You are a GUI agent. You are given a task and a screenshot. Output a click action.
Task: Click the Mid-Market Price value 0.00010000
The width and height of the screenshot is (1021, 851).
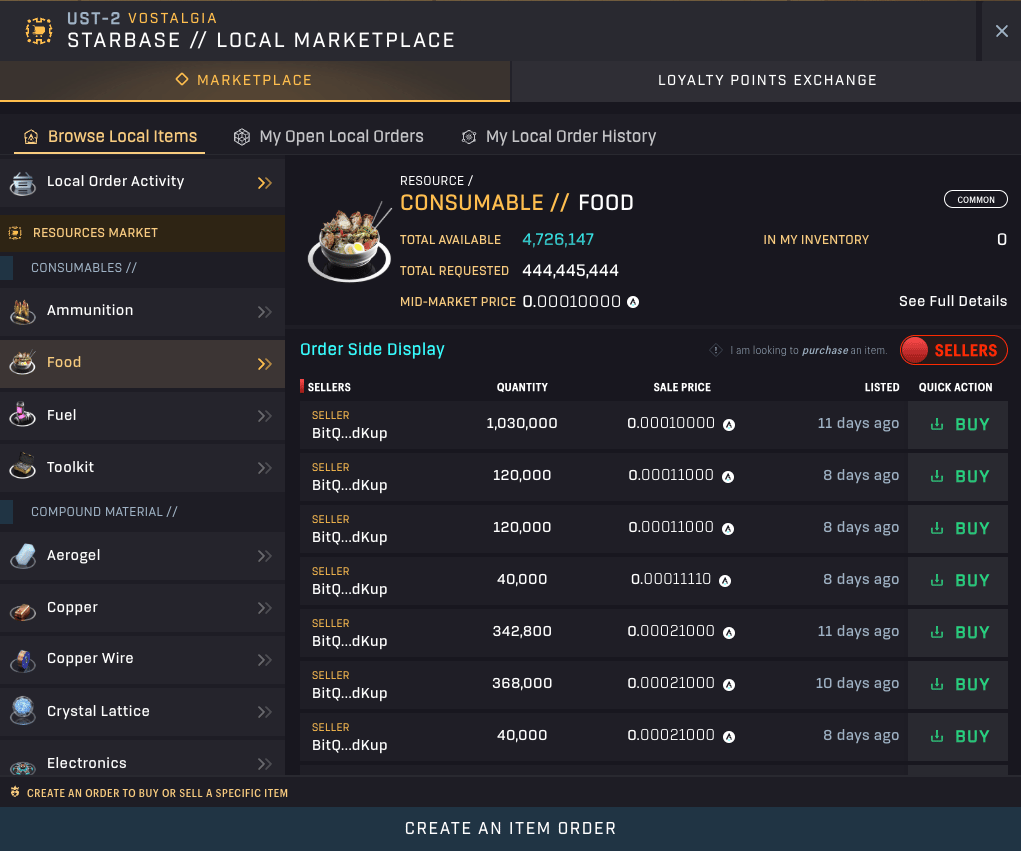pos(572,301)
